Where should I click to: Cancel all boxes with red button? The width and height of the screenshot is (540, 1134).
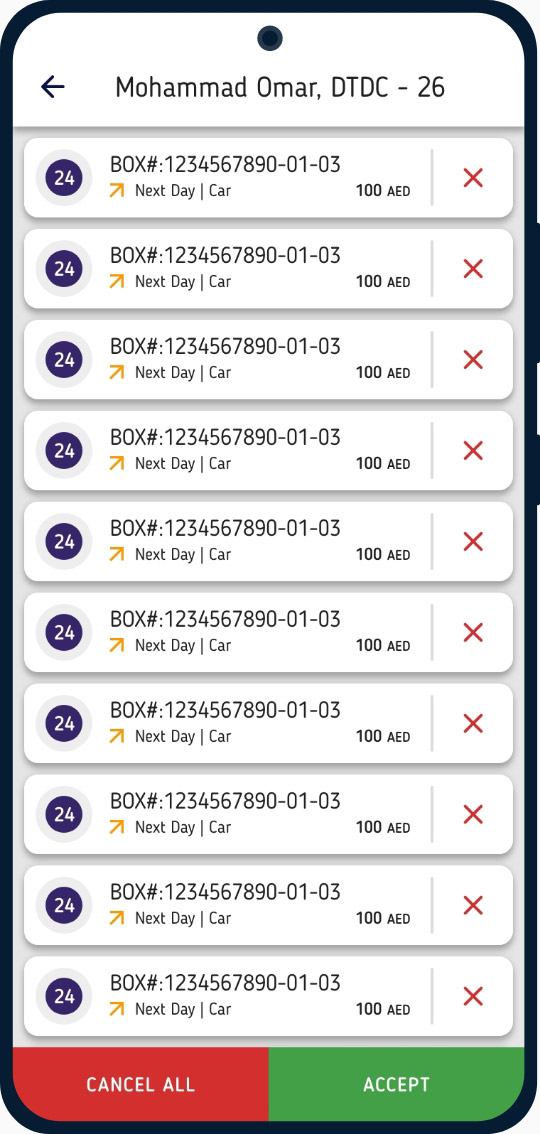coord(140,1084)
